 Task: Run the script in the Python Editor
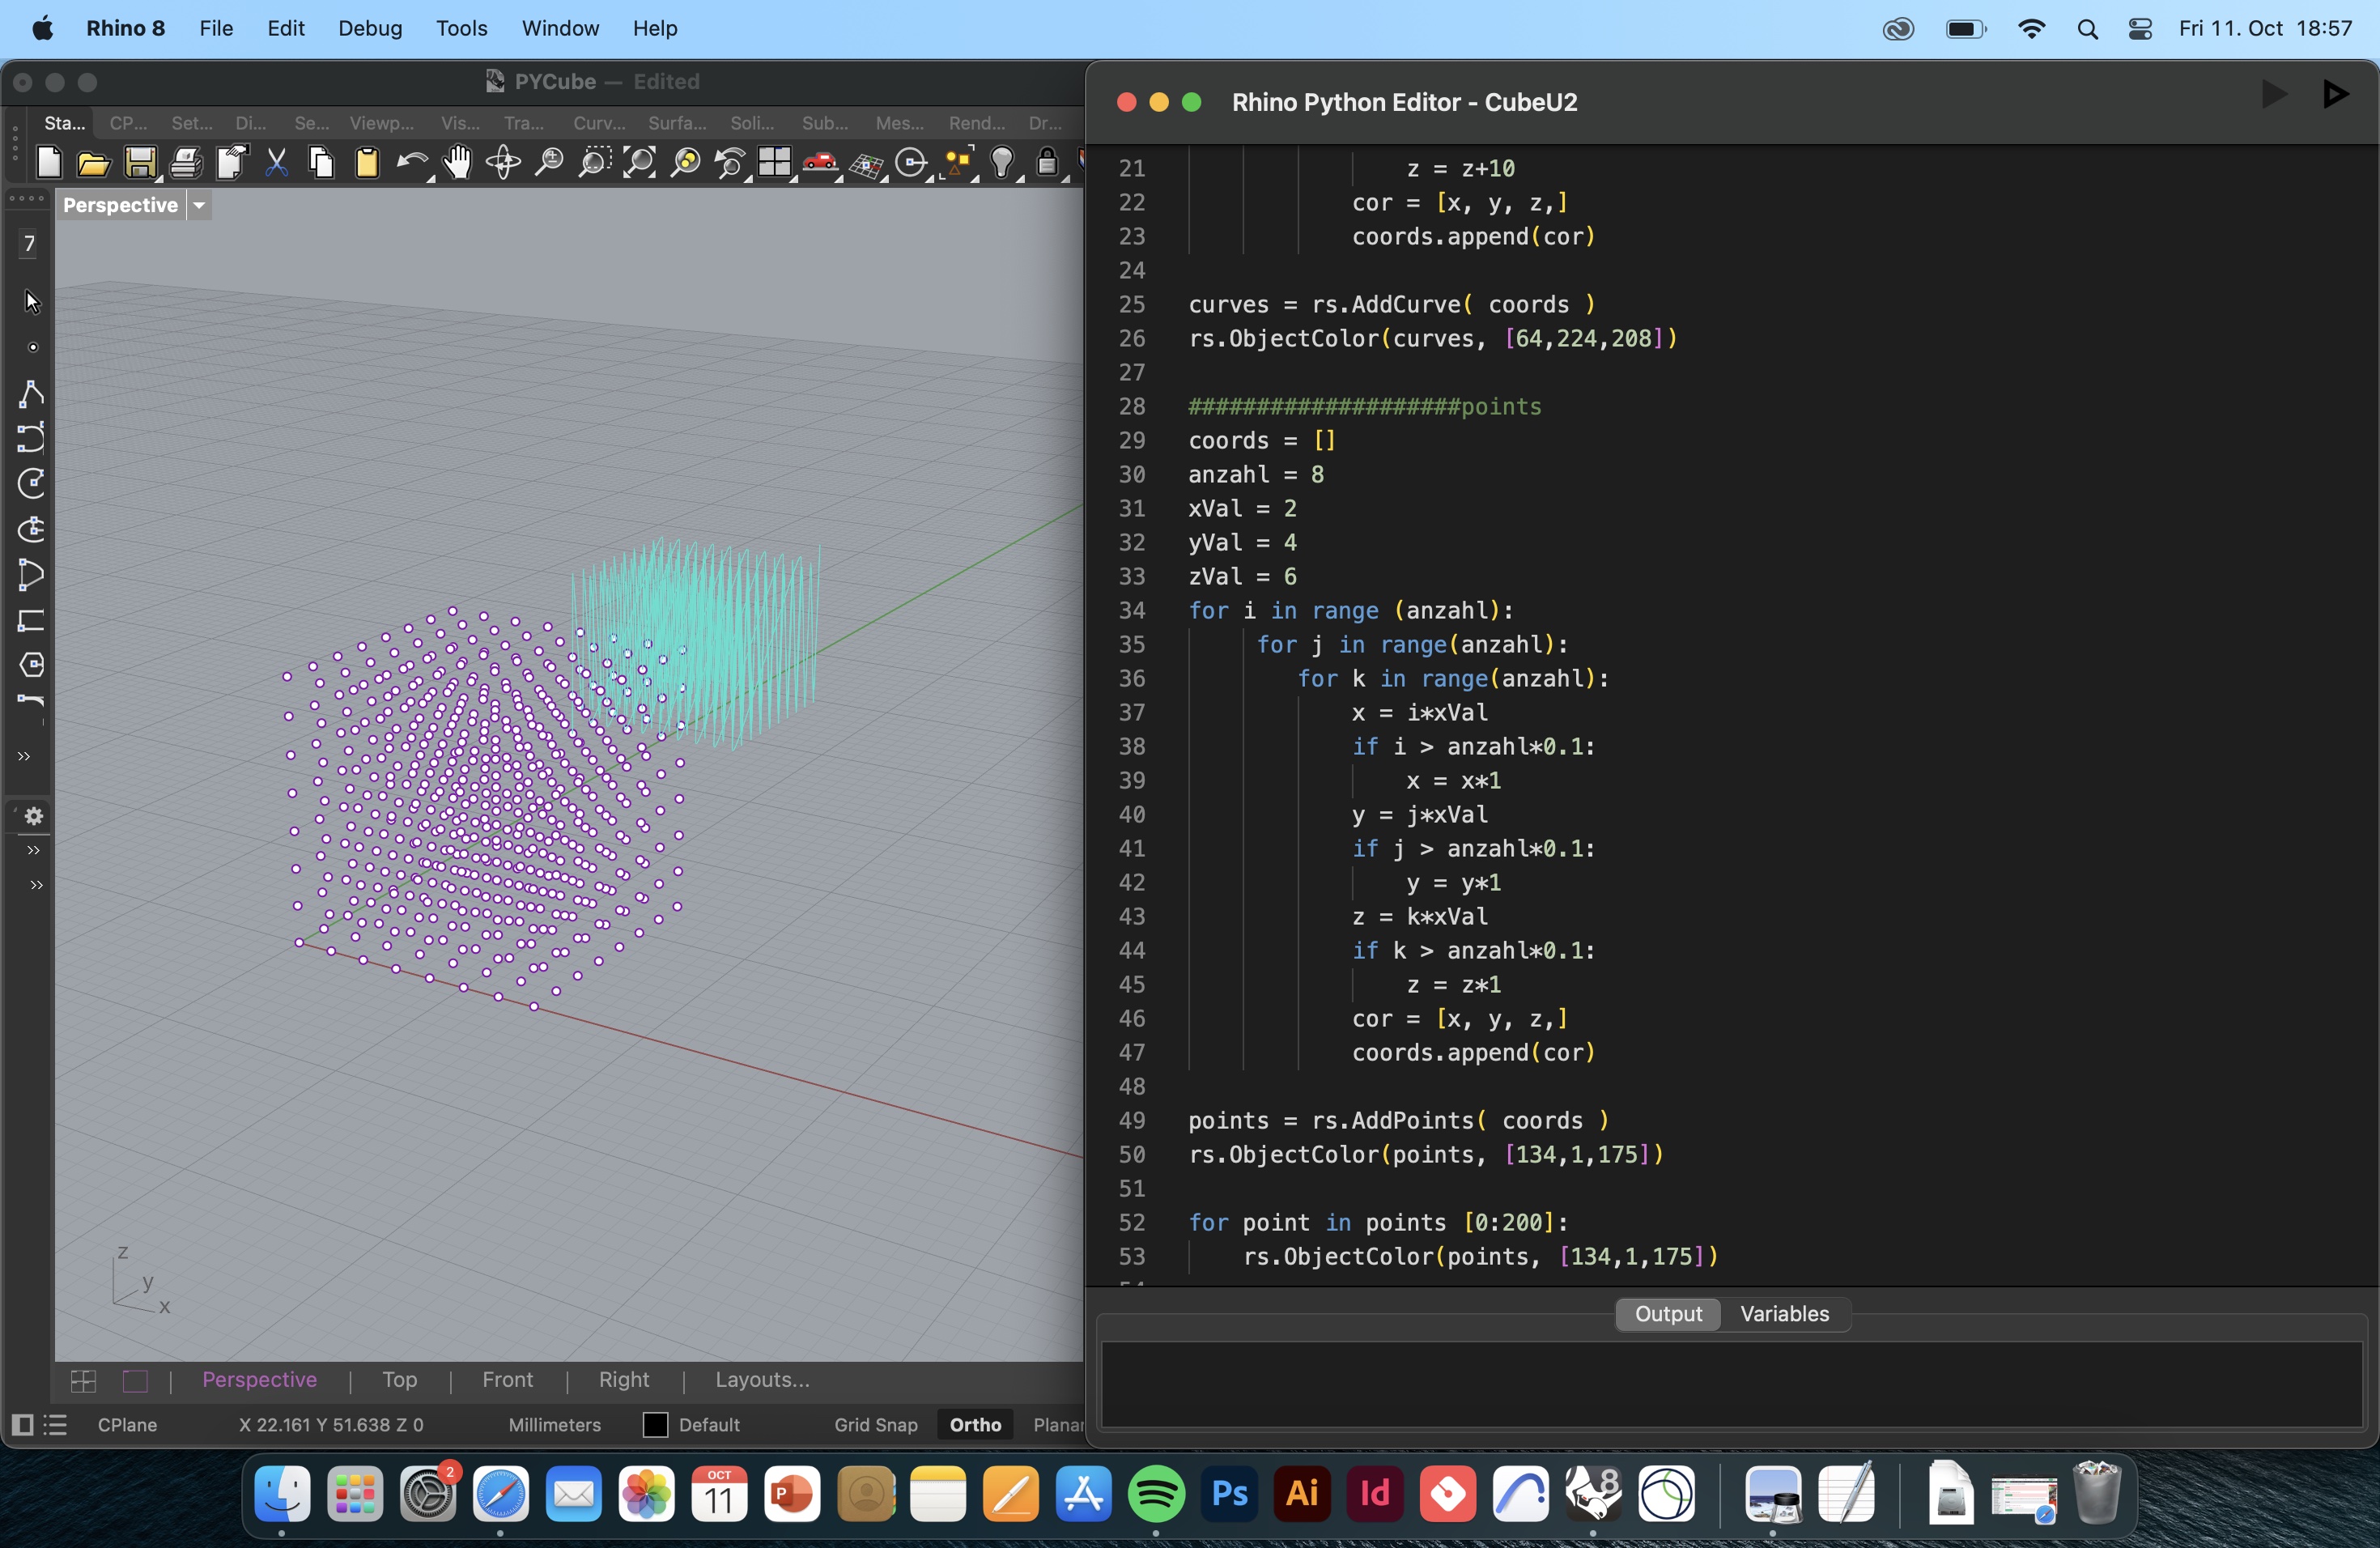pos(2272,95)
